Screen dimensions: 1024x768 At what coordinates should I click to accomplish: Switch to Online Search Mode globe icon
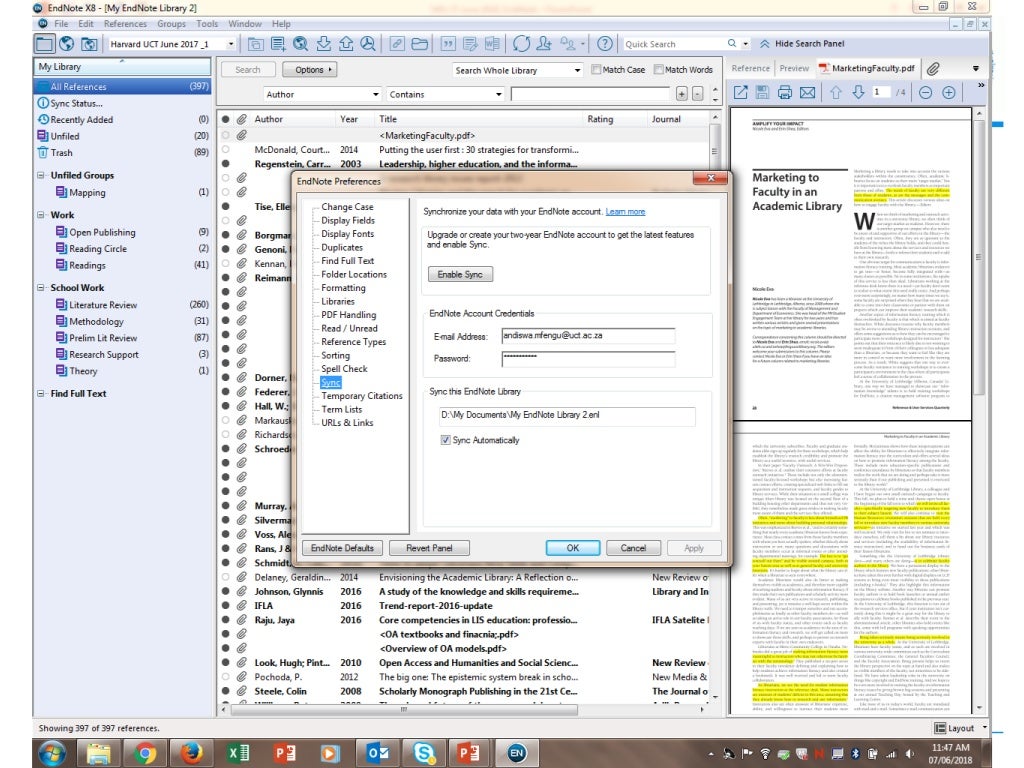point(67,44)
